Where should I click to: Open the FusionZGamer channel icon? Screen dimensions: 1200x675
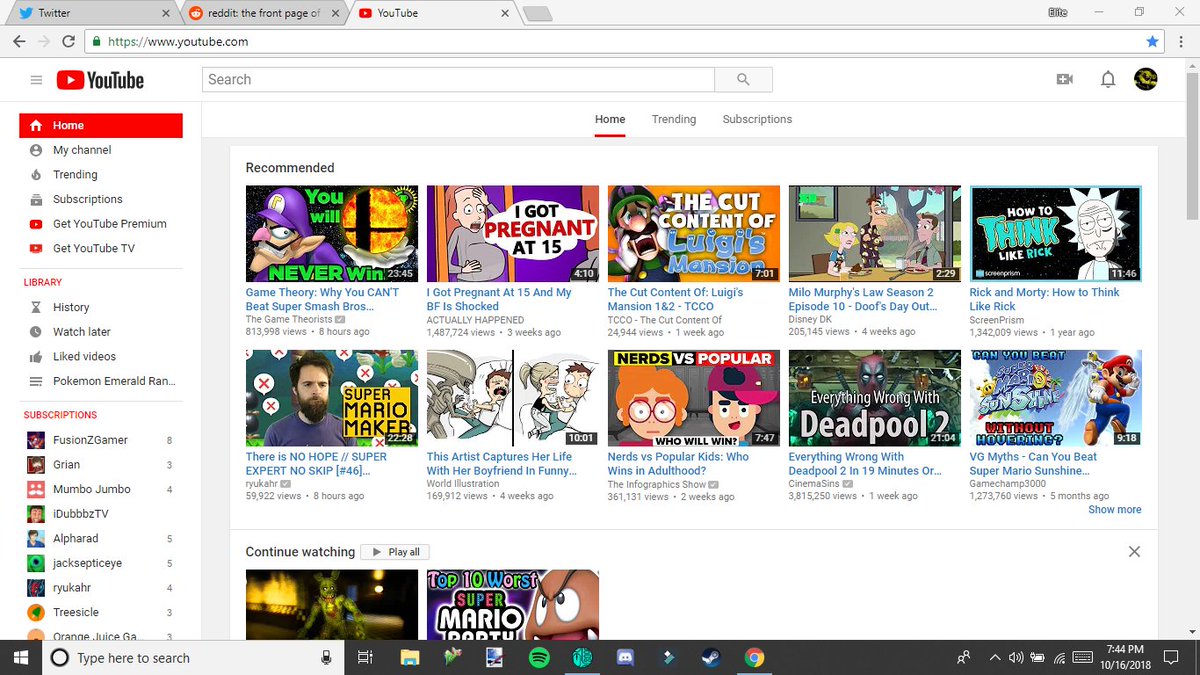click(36, 440)
